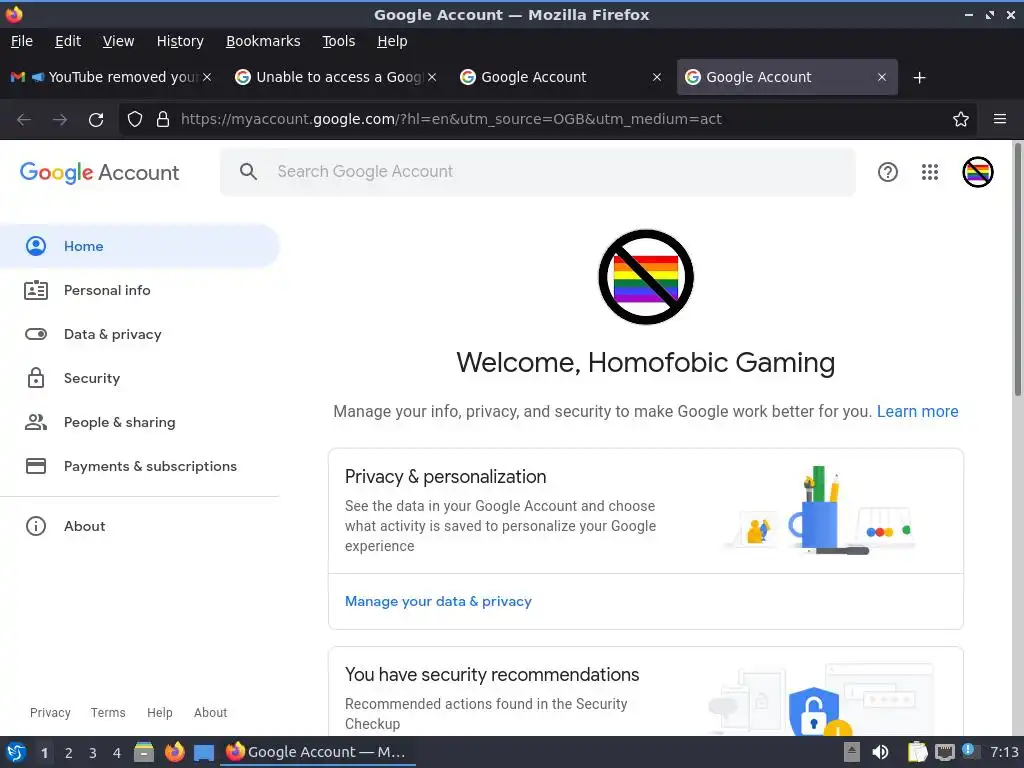Open the File menu
The width and height of the screenshot is (1024, 768).
22,41
